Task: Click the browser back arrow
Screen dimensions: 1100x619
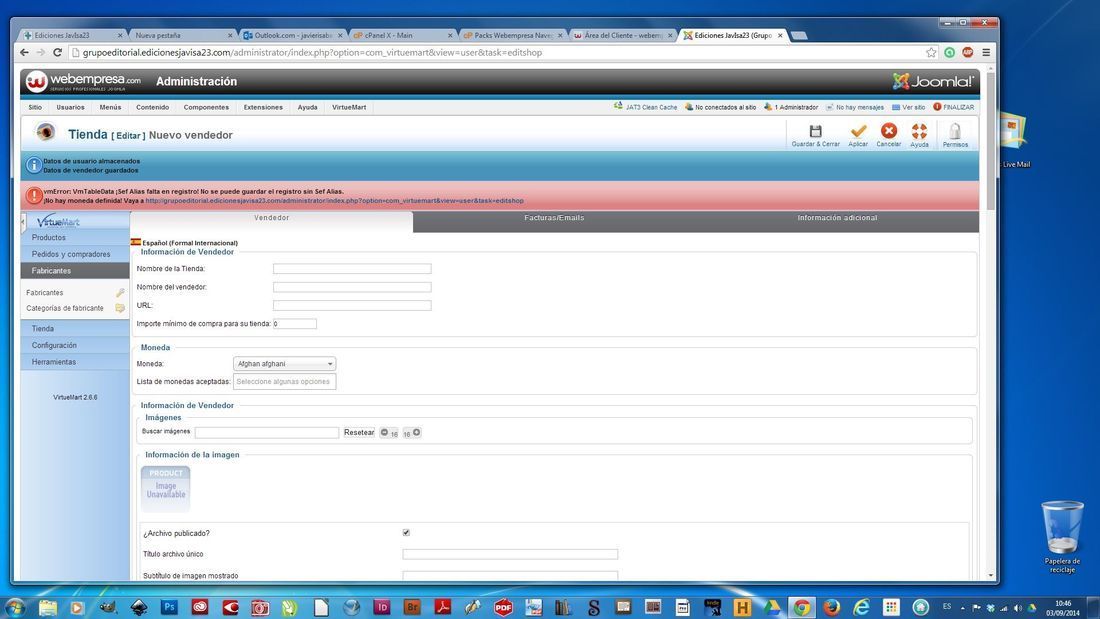Action: coord(25,53)
